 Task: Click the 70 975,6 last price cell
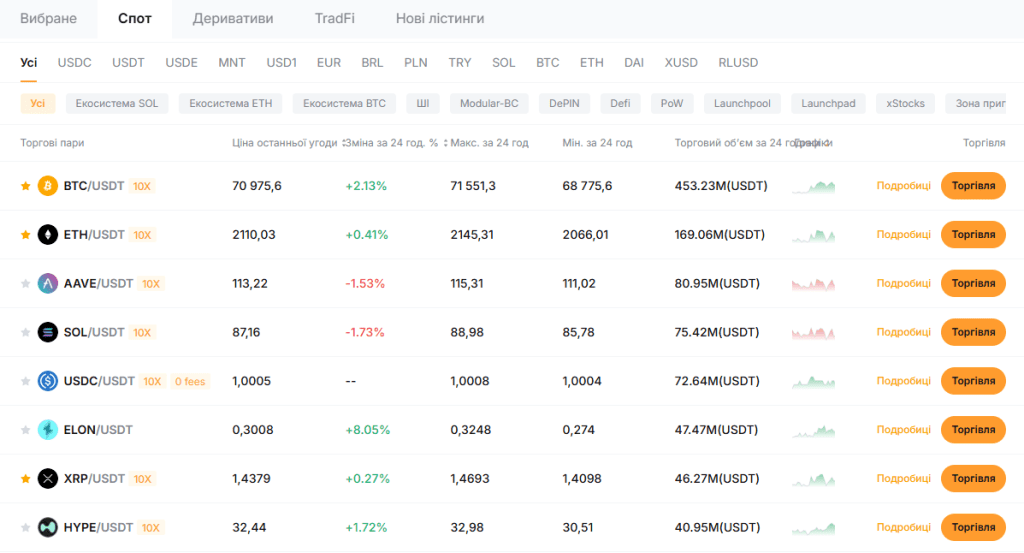click(257, 186)
